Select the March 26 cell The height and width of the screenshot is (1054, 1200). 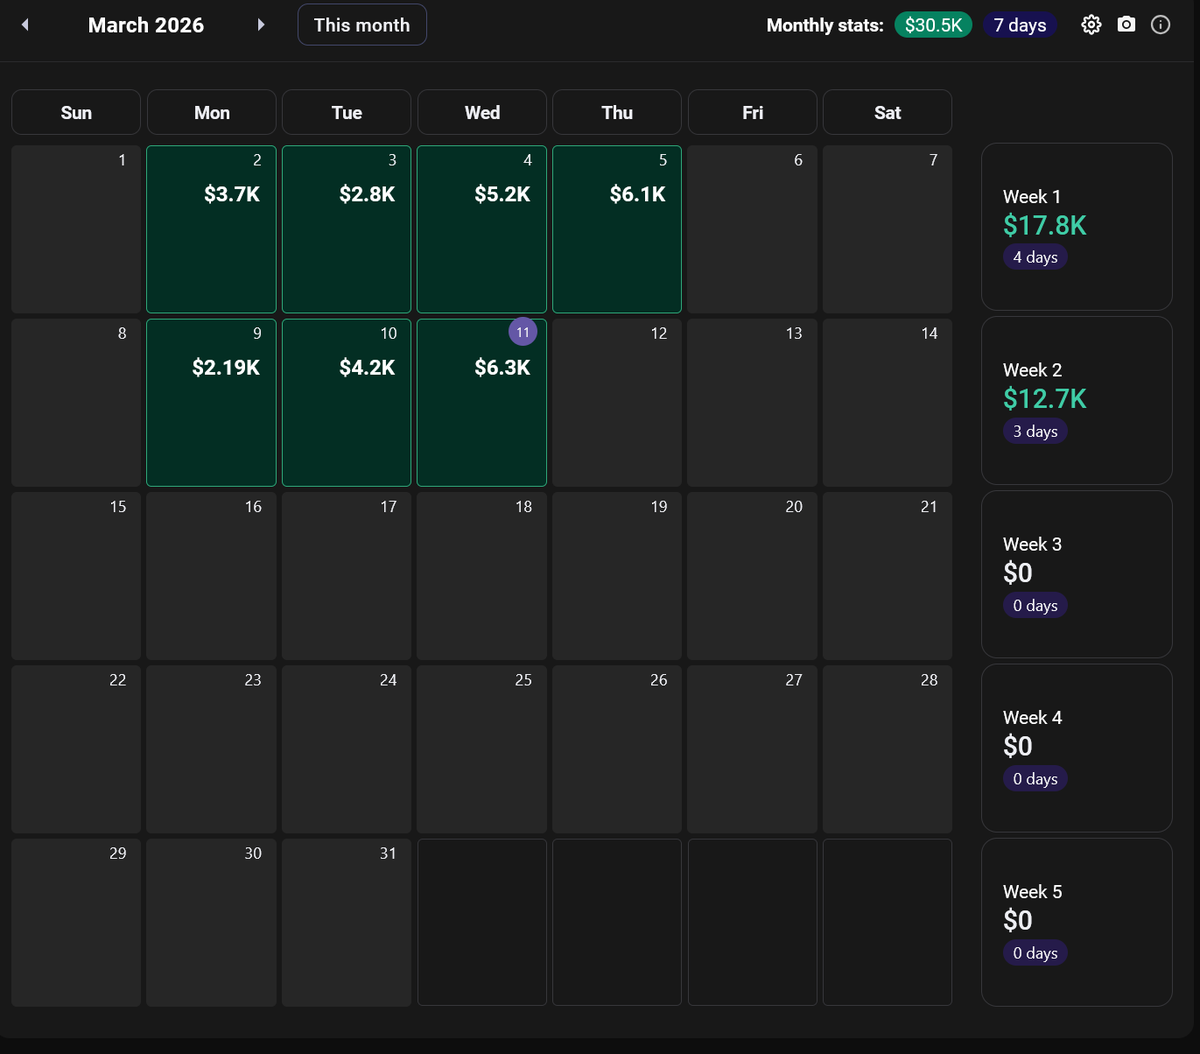[x=617, y=749]
